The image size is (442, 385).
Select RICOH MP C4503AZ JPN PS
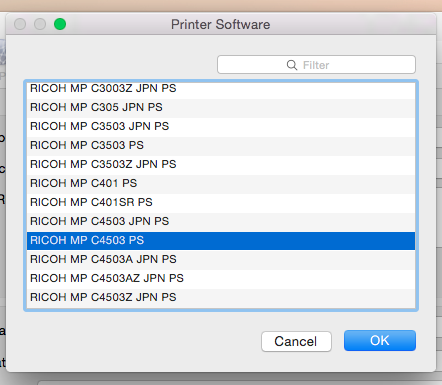point(221,279)
